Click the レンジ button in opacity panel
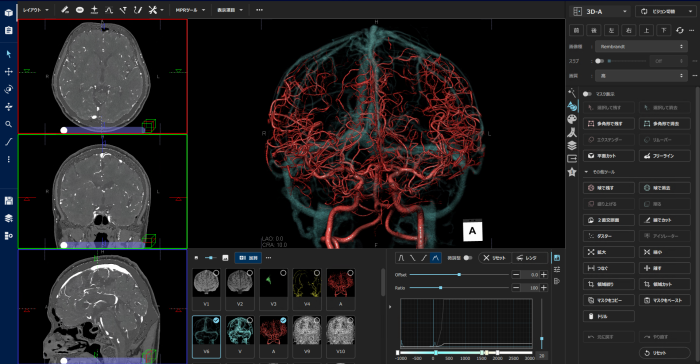The width and height of the screenshot is (700, 364). pyautogui.click(x=529, y=258)
